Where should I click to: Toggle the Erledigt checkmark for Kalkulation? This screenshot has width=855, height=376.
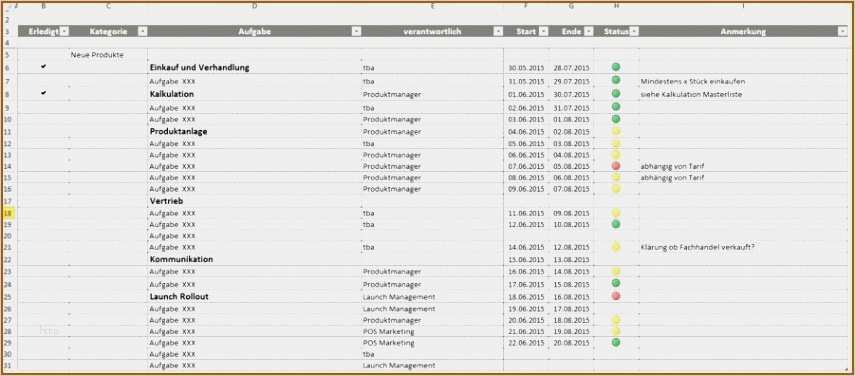click(44, 93)
